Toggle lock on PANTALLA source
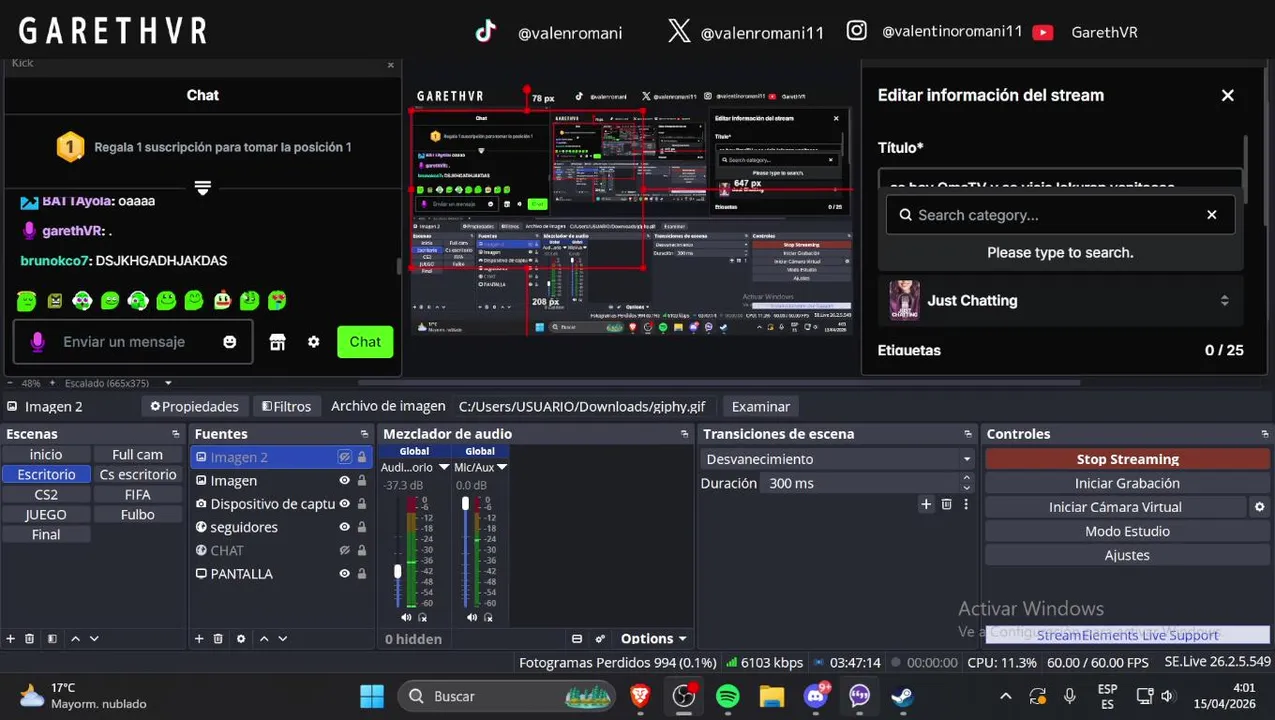 (x=362, y=574)
